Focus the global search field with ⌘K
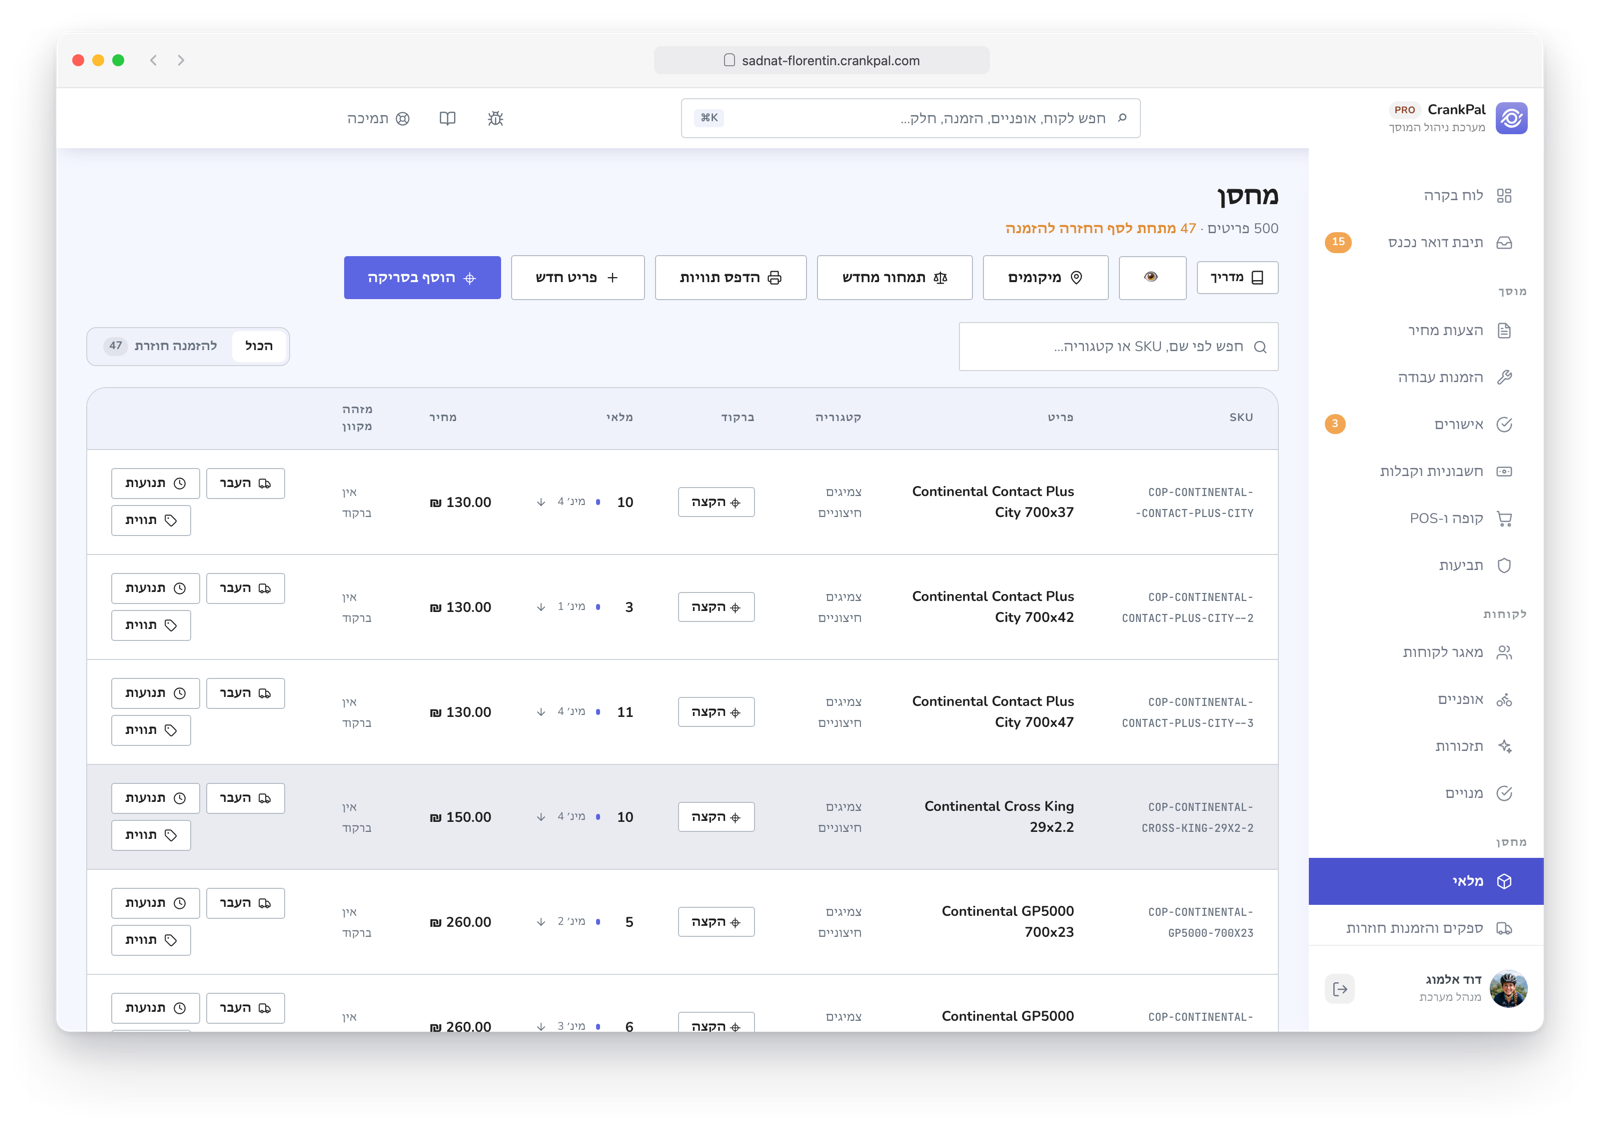The height and width of the screenshot is (1131, 1600). 910,118
